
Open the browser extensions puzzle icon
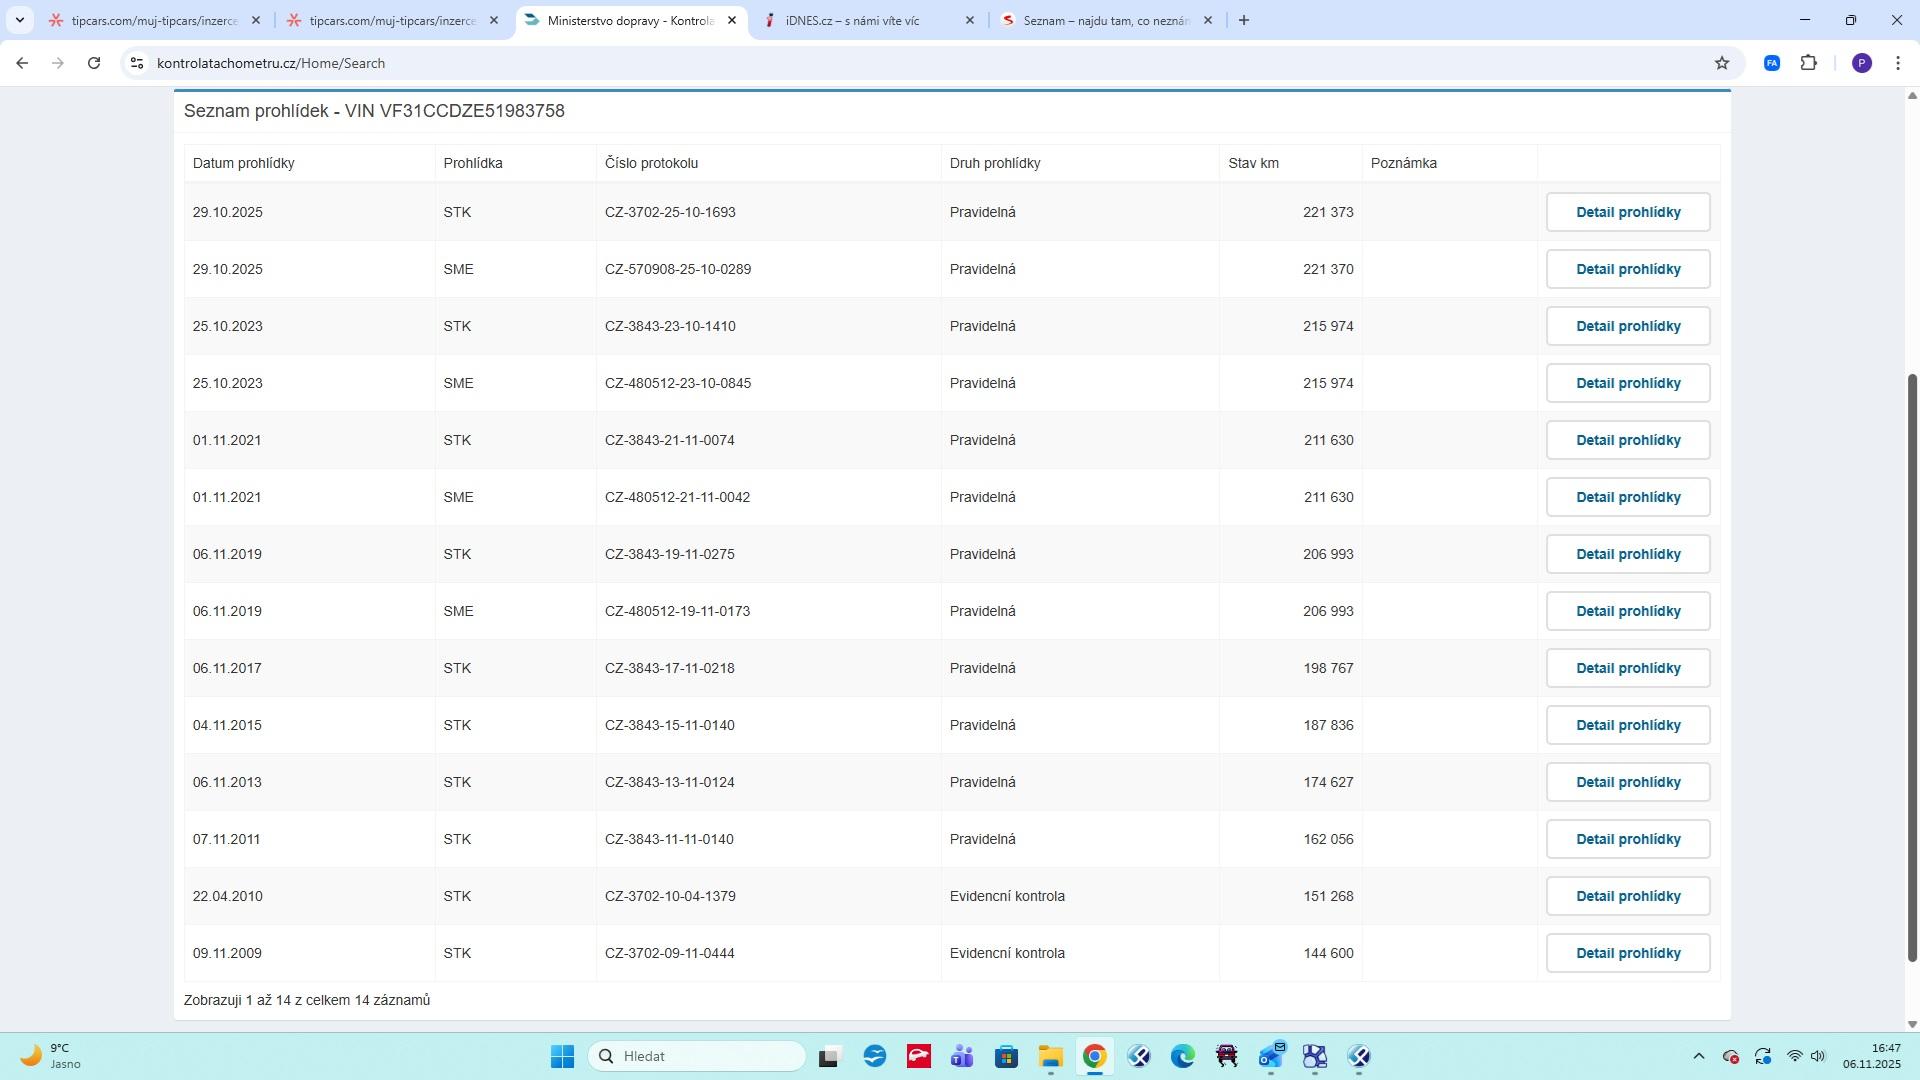click(1808, 63)
